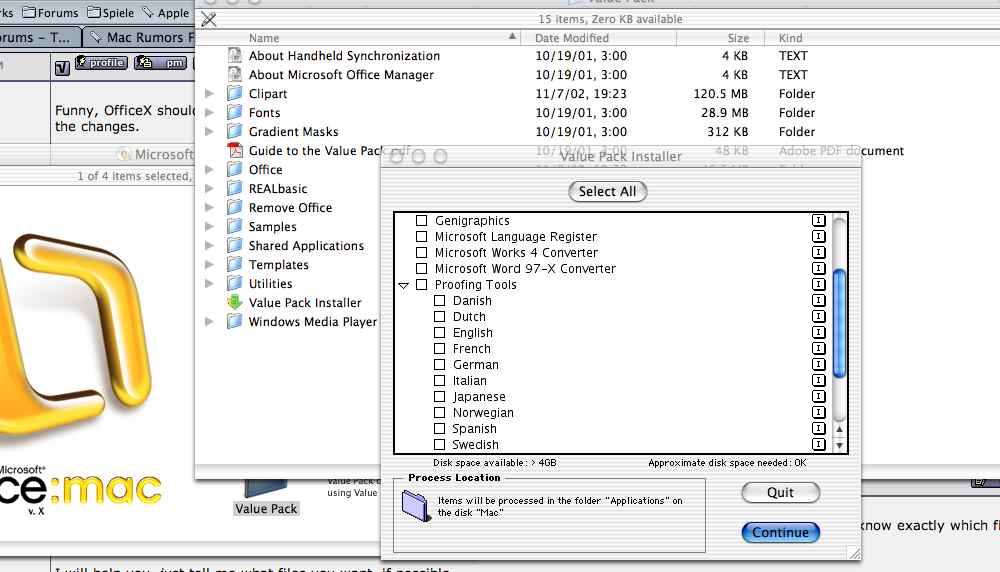Expand the Clipart folder triangle
The image size is (1000, 572).
[x=209, y=93]
